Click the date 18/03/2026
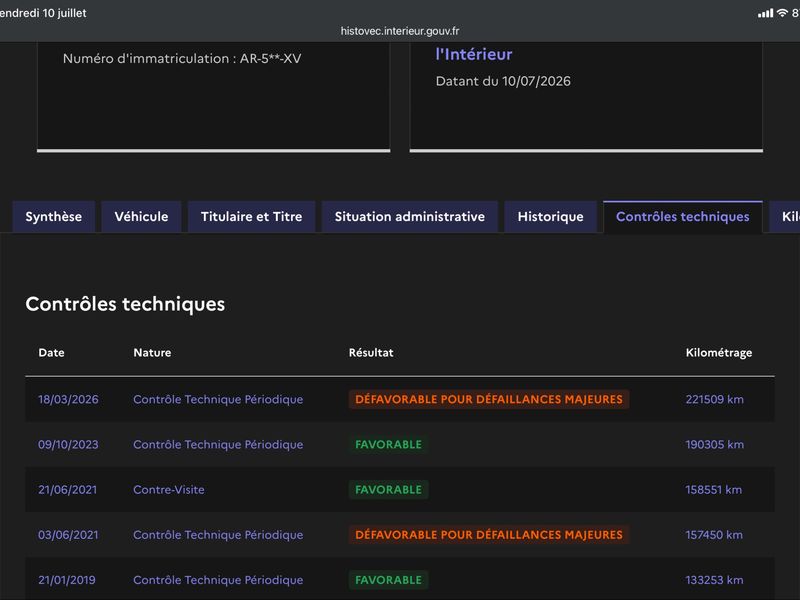The width and height of the screenshot is (800, 600). 68,399
